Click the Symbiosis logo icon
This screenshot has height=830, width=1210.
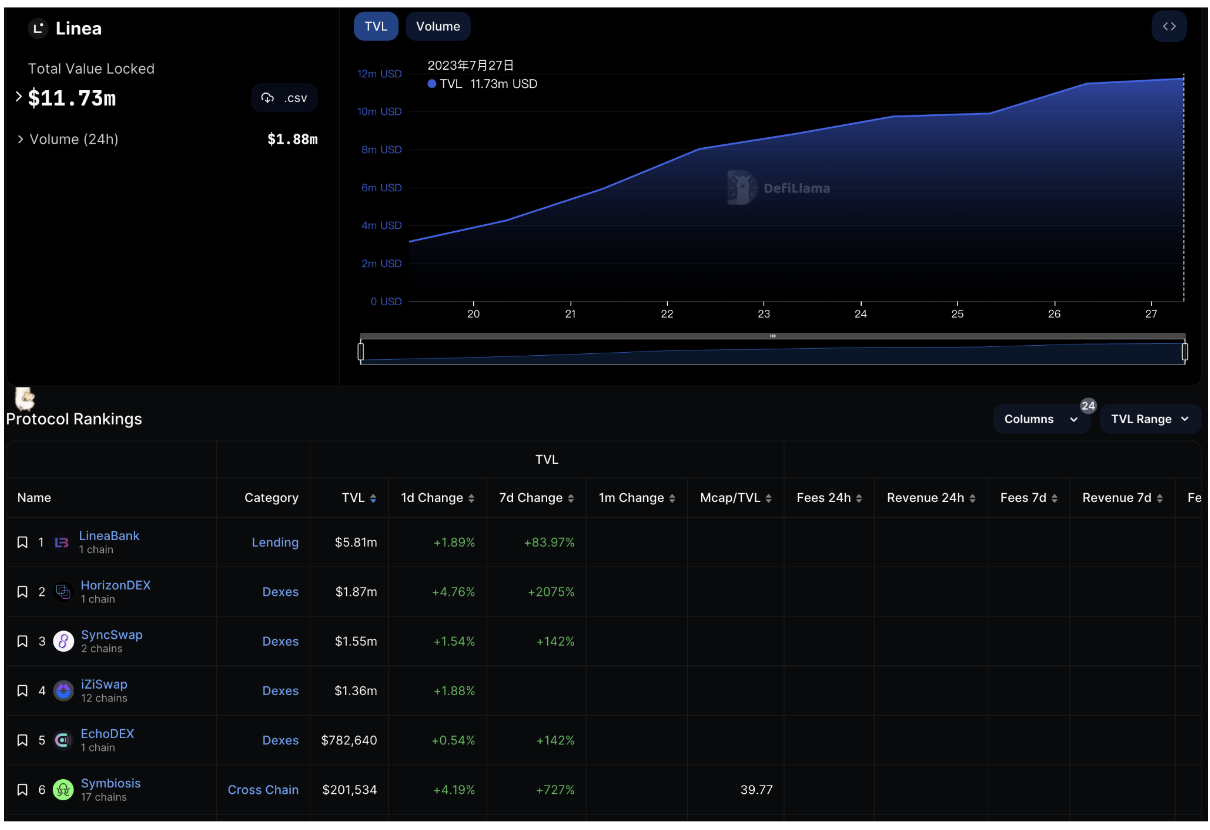pos(63,790)
